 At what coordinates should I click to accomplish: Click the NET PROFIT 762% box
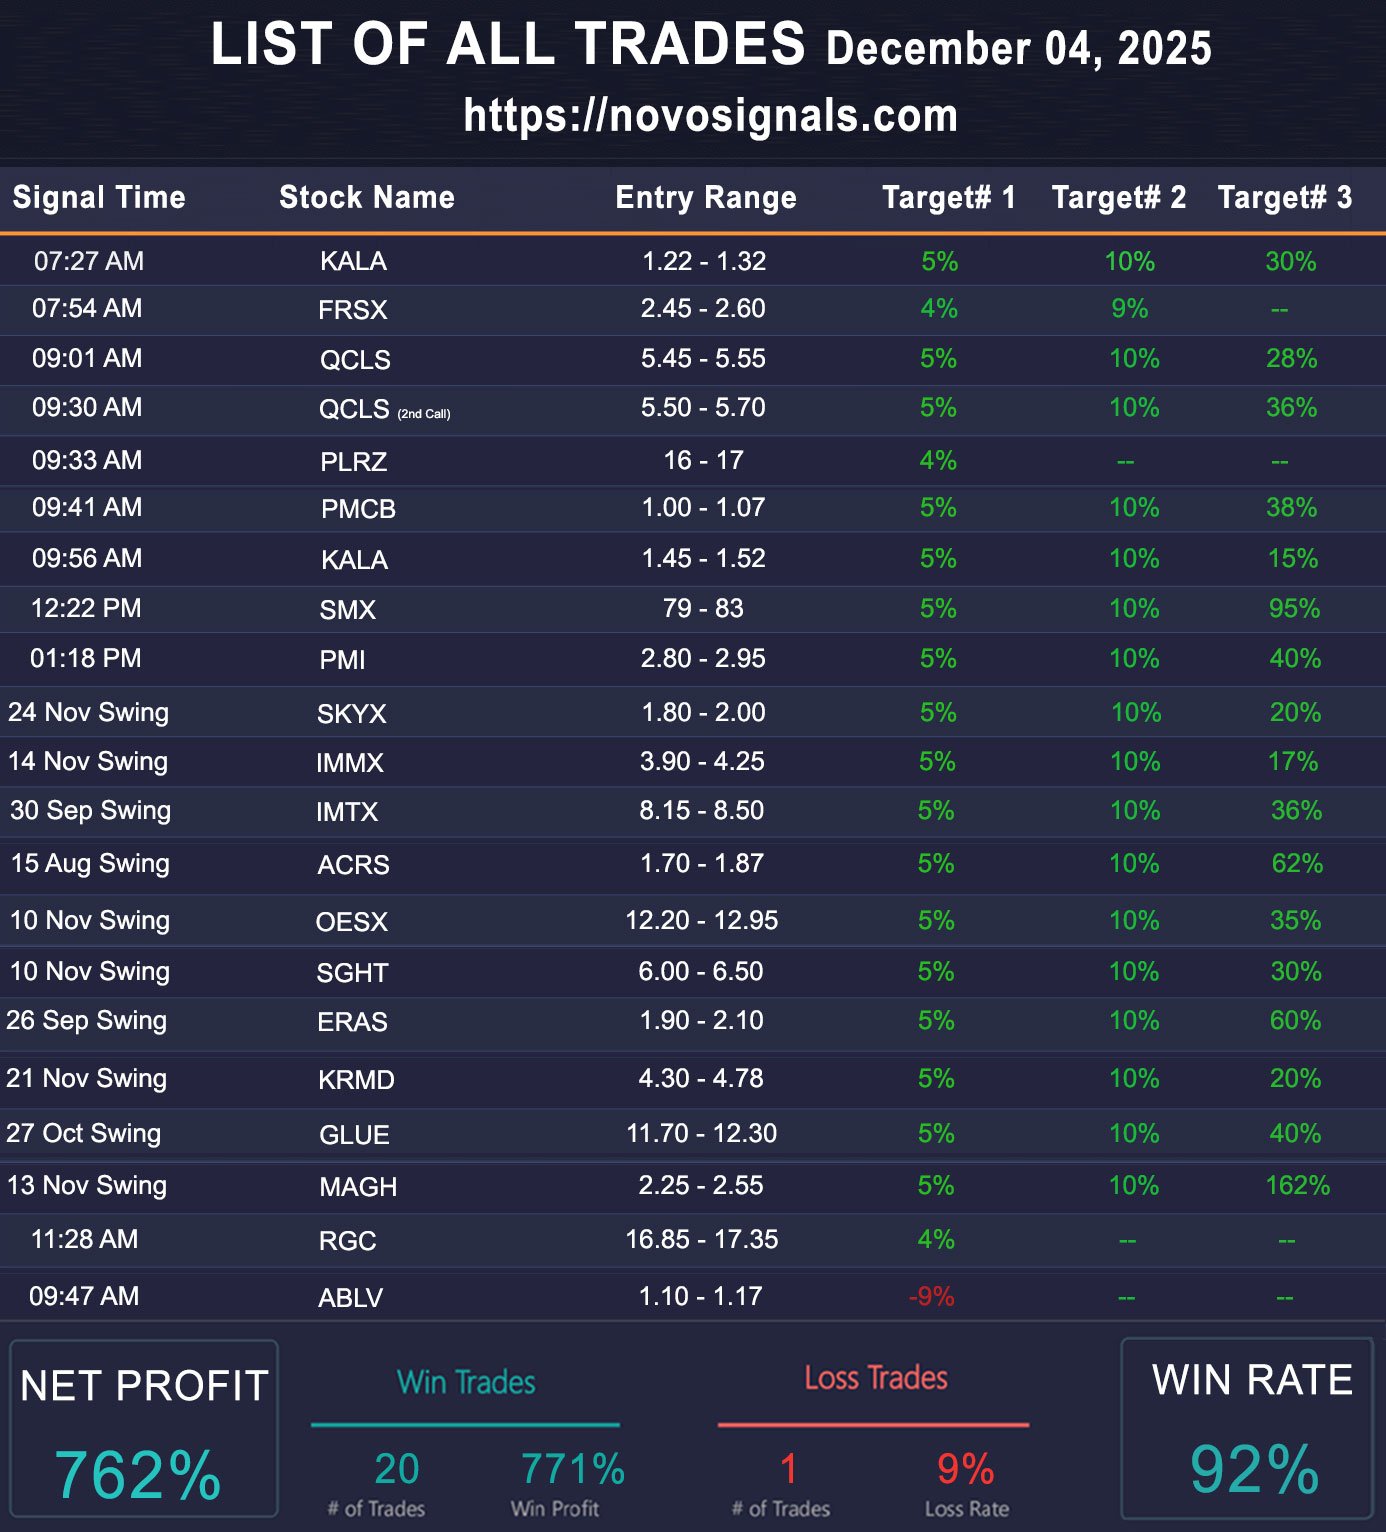143,1430
